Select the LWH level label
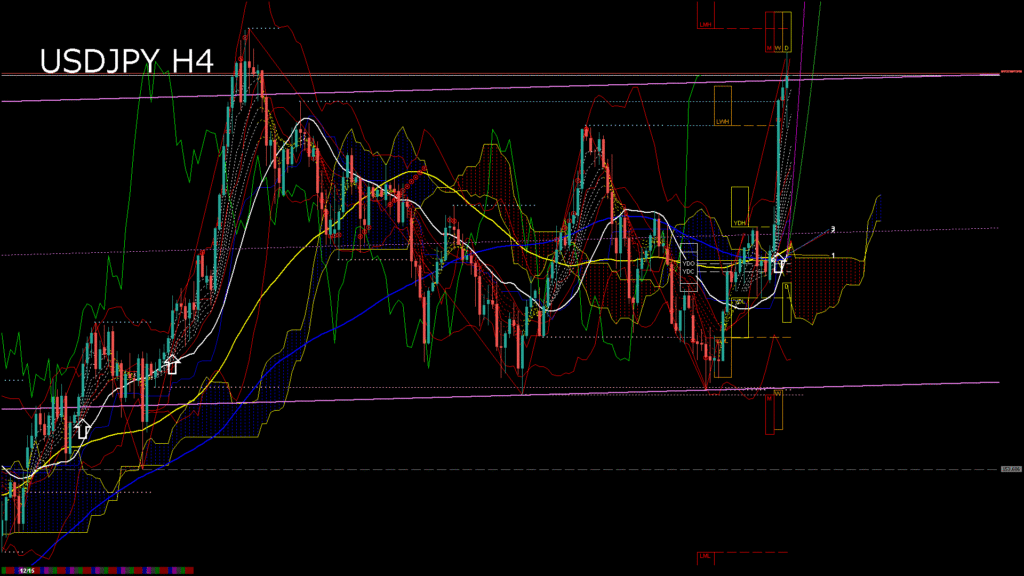The width and height of the screenshot is (1024, 576). pos(722,122)
